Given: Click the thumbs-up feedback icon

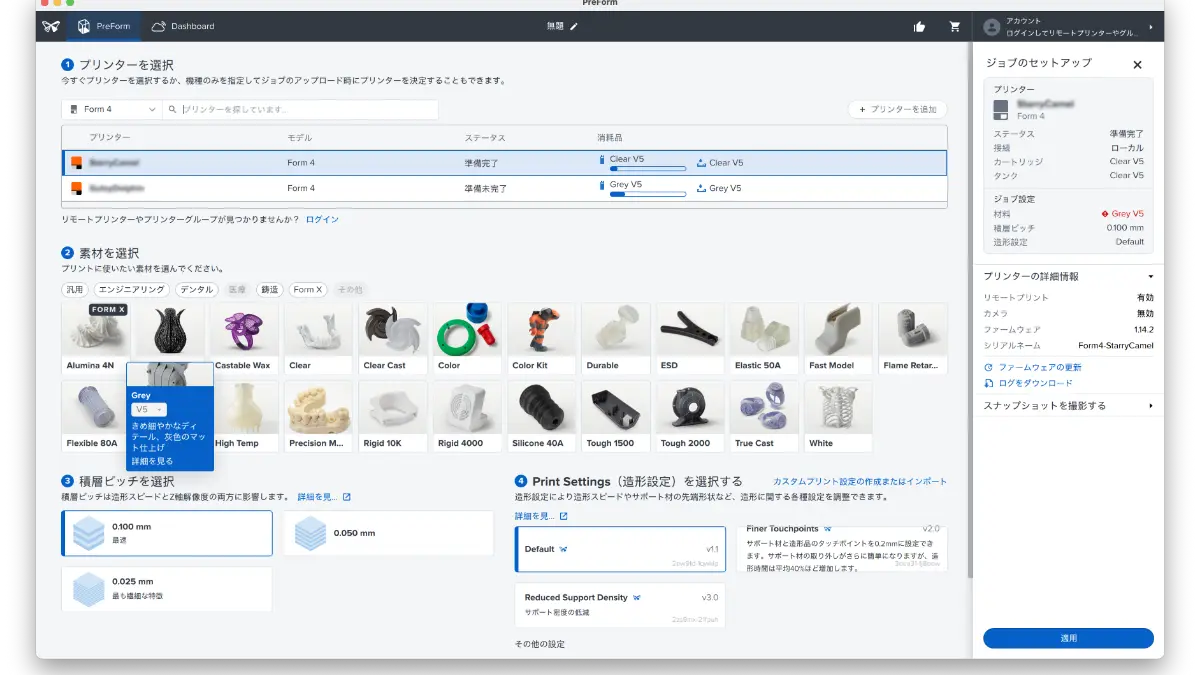Looking at the screenshot, I should click(919, 27).
